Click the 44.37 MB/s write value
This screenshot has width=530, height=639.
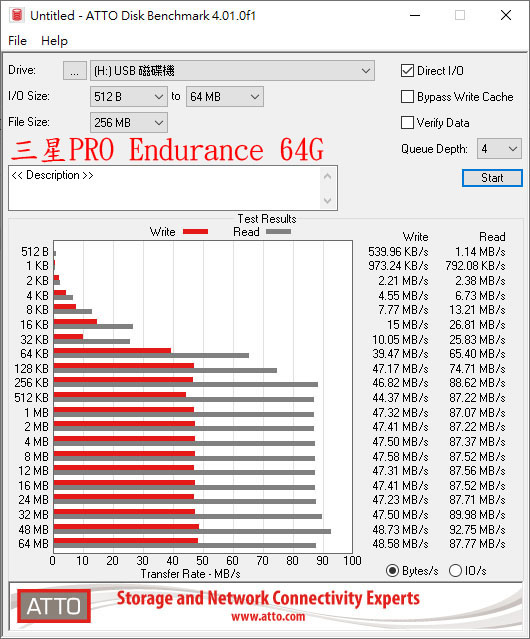point(400,398)
